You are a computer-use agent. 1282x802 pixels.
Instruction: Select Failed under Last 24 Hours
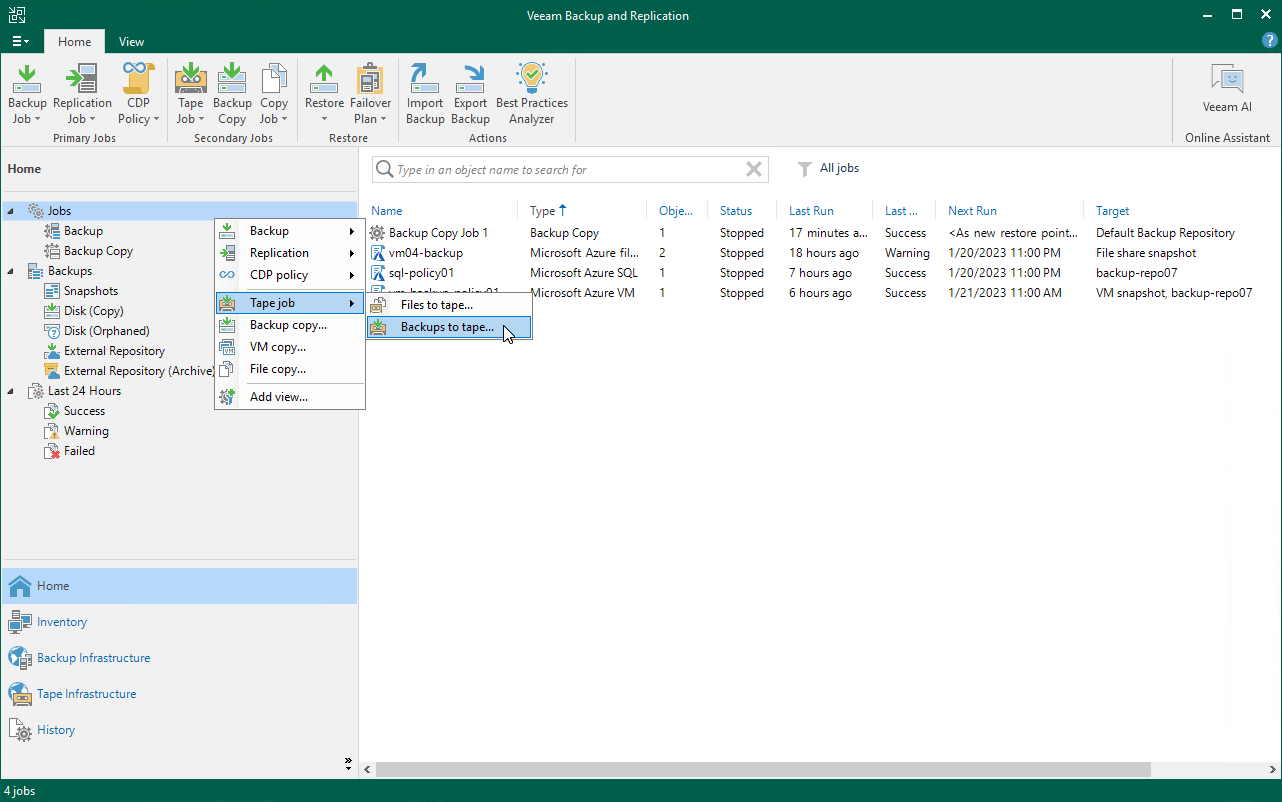79,451
